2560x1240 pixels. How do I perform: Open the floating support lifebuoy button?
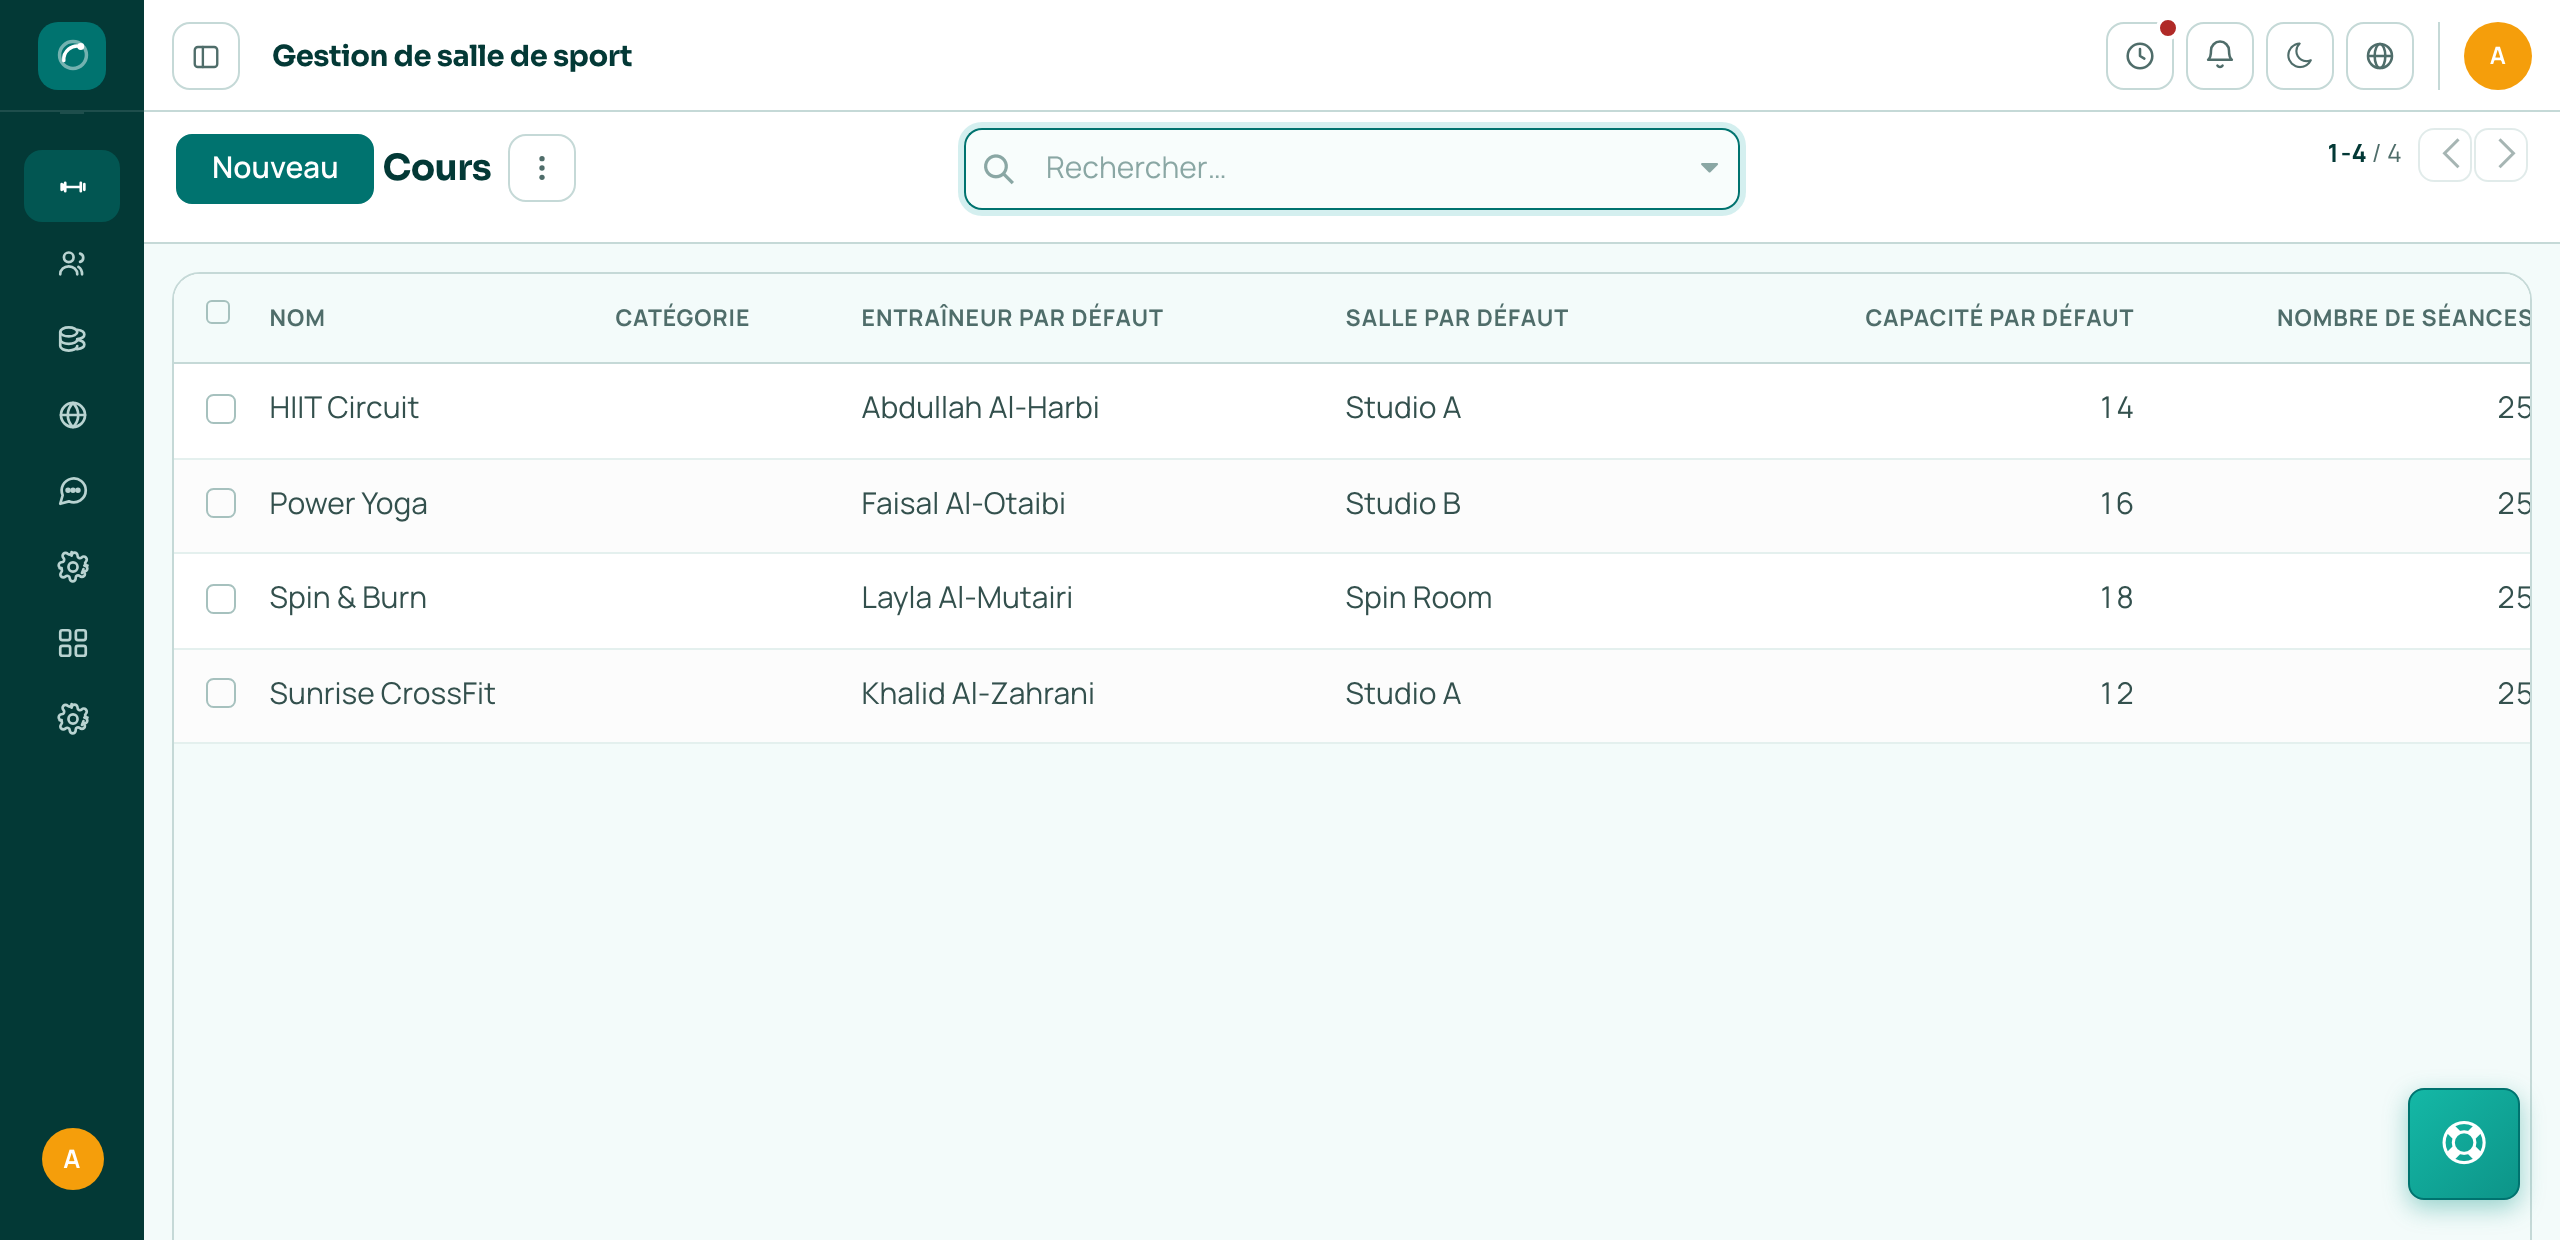pyautogui.click(x=2463, y=1143)
